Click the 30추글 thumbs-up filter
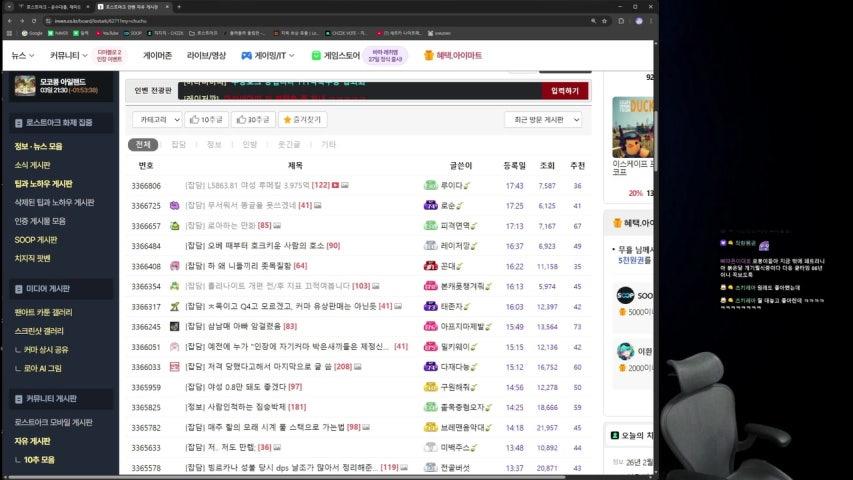The height and width of the screenshot is (480, 853). click(x=253, y=120)
